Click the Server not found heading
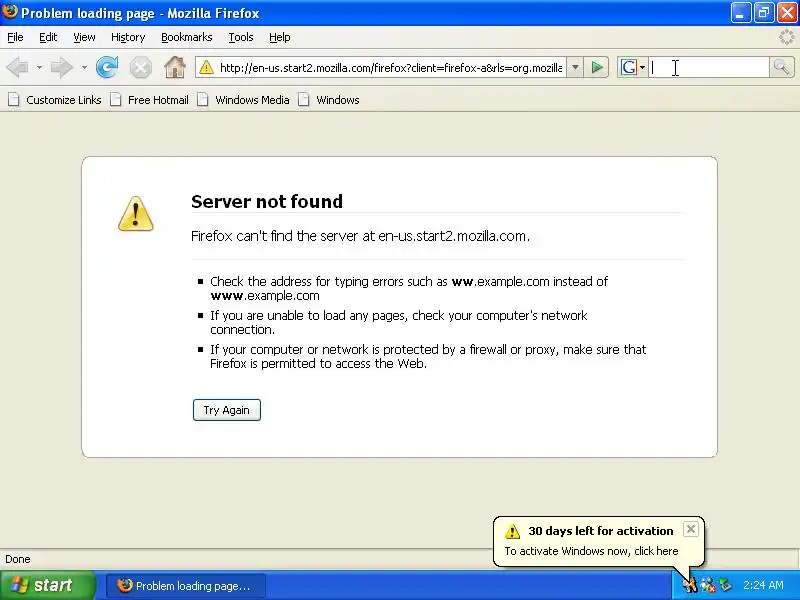This screenshot has height=600, width=800. point(267,202)
